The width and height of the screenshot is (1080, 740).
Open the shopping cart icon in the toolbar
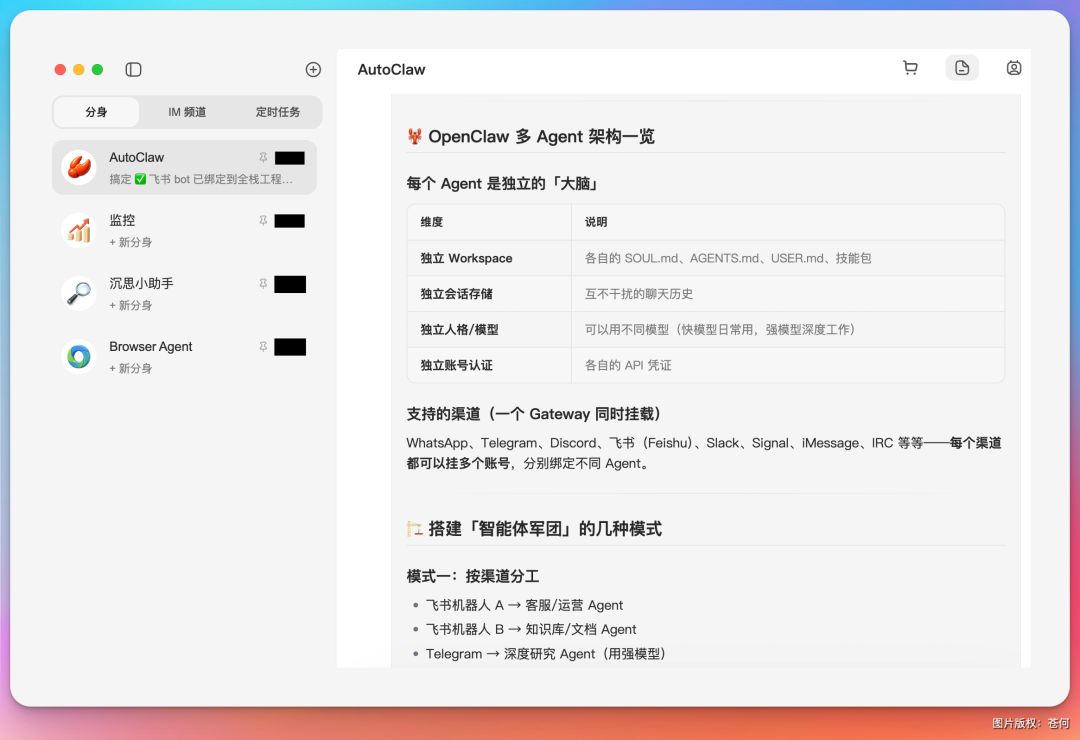click(x=910, y=67)
